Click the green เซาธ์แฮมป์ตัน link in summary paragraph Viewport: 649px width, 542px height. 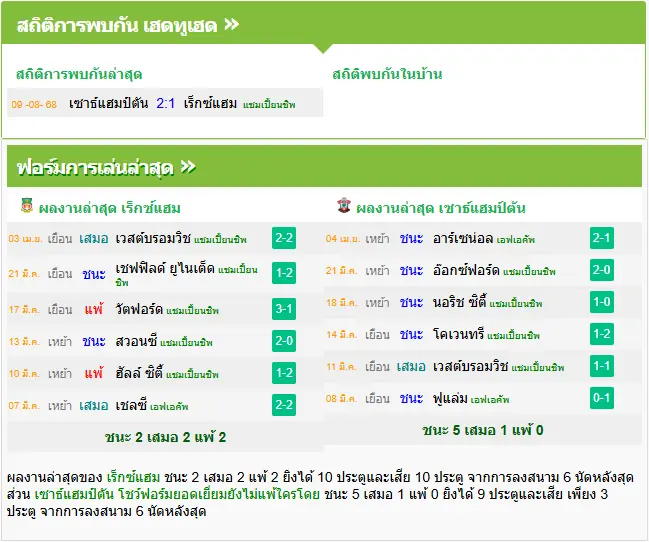point(74,494)
